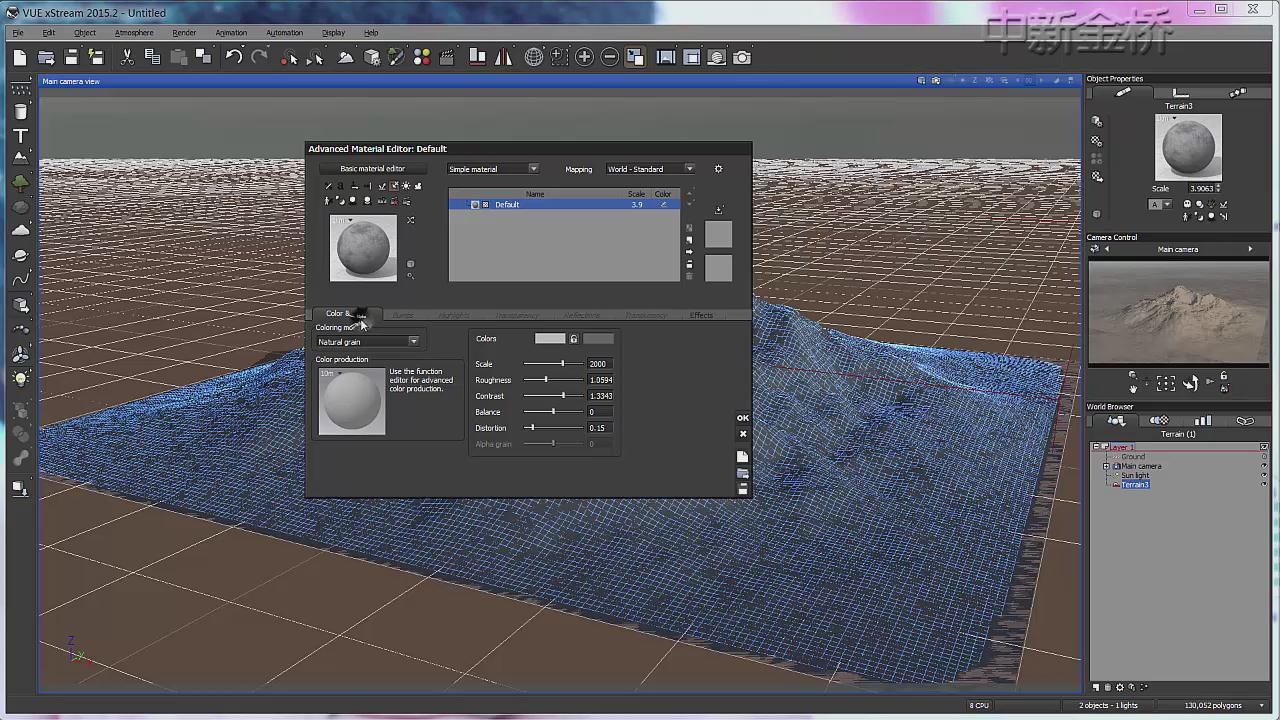Open the Atmosphere menu

(x=134, y=33)
